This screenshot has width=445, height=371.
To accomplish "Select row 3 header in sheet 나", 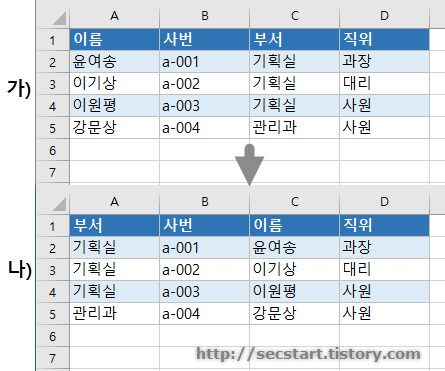I will pos(52,270).
